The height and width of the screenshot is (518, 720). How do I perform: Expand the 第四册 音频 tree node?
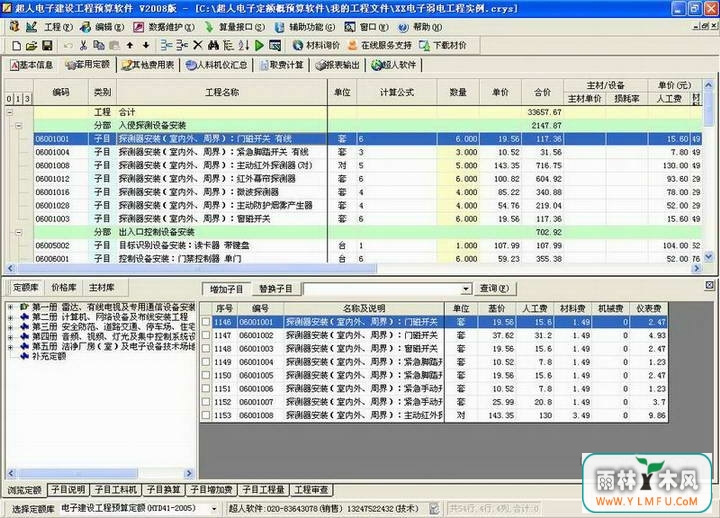10,337
